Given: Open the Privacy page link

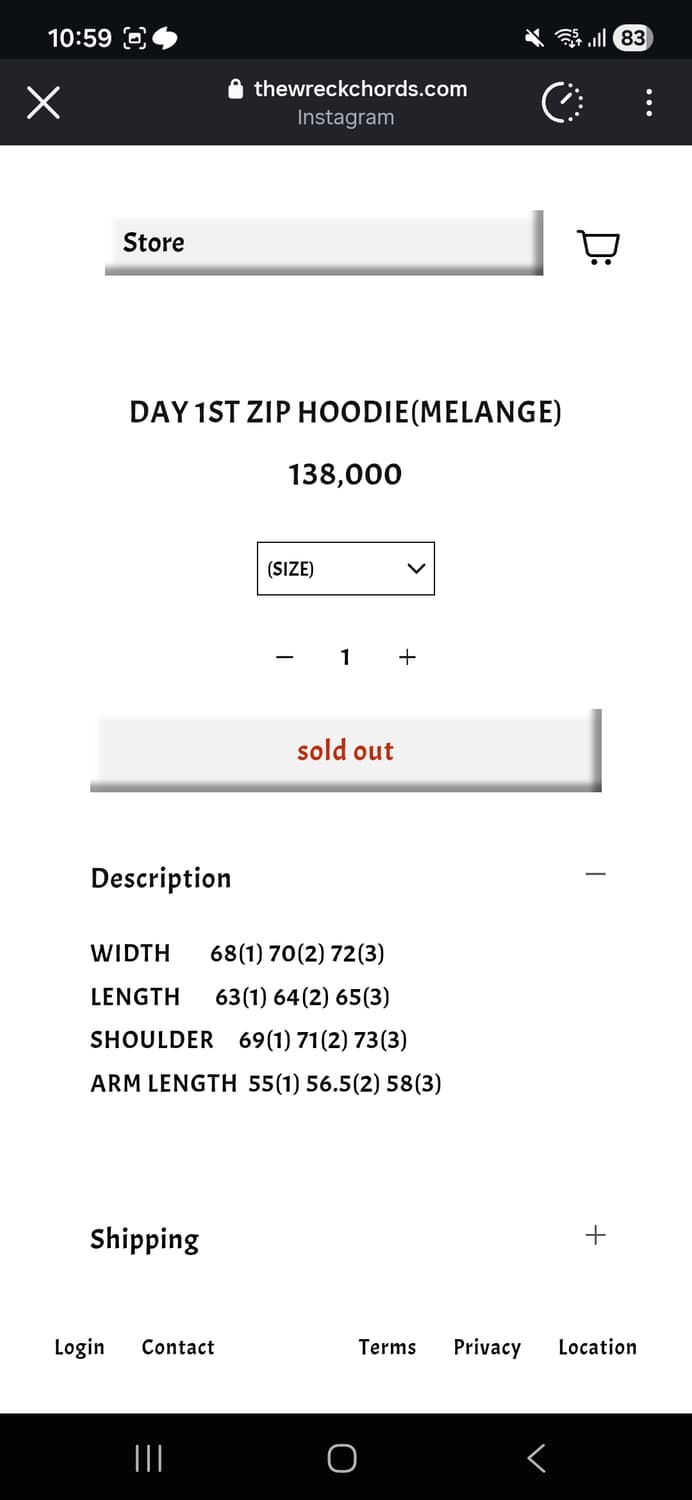Looking at the screenshot, I should coord(487,1347).
